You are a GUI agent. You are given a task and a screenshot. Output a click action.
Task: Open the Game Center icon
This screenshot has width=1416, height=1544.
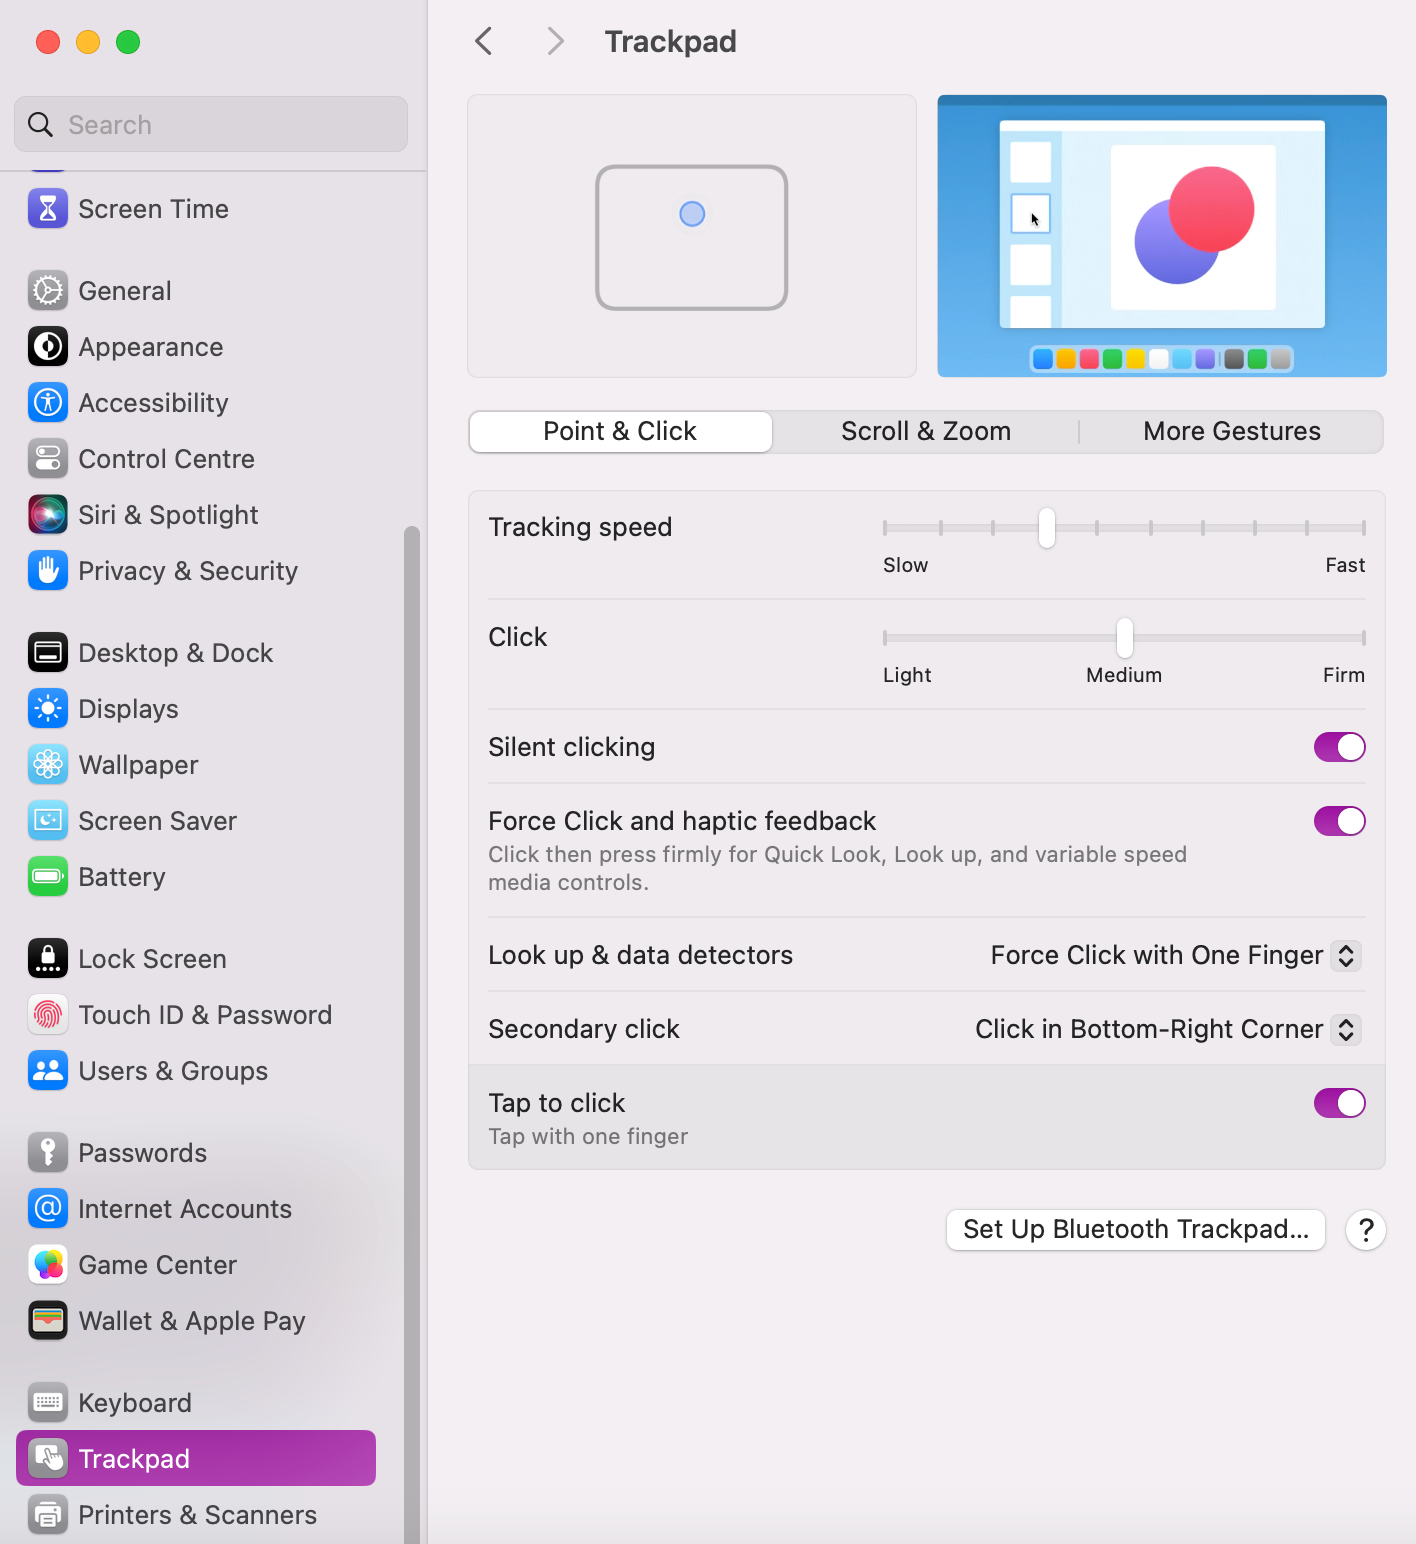47,1264
